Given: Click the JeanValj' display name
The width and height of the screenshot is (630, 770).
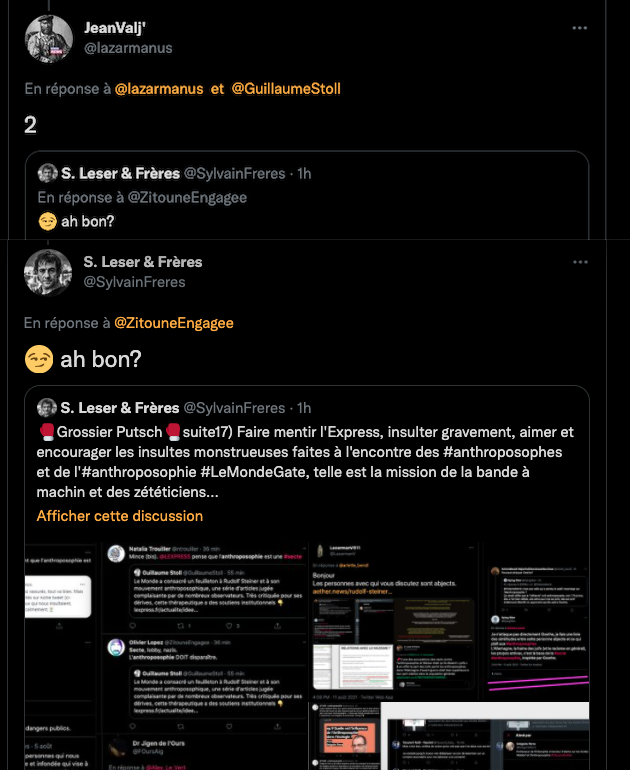Looking at the screenshot, I should 113,28.
